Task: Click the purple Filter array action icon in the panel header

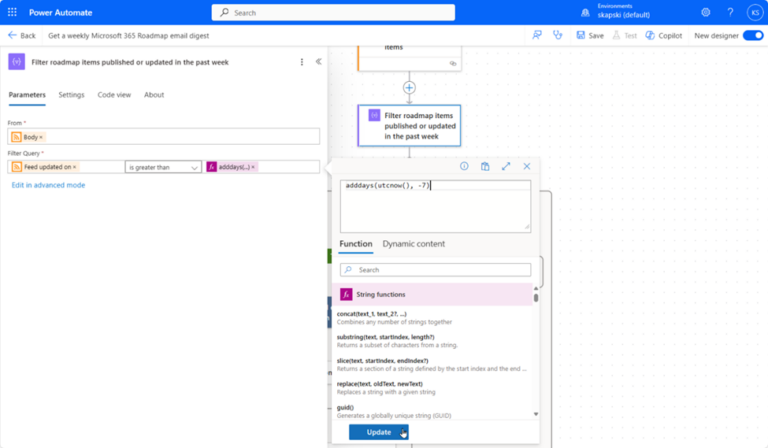Action: pos(17,62)
